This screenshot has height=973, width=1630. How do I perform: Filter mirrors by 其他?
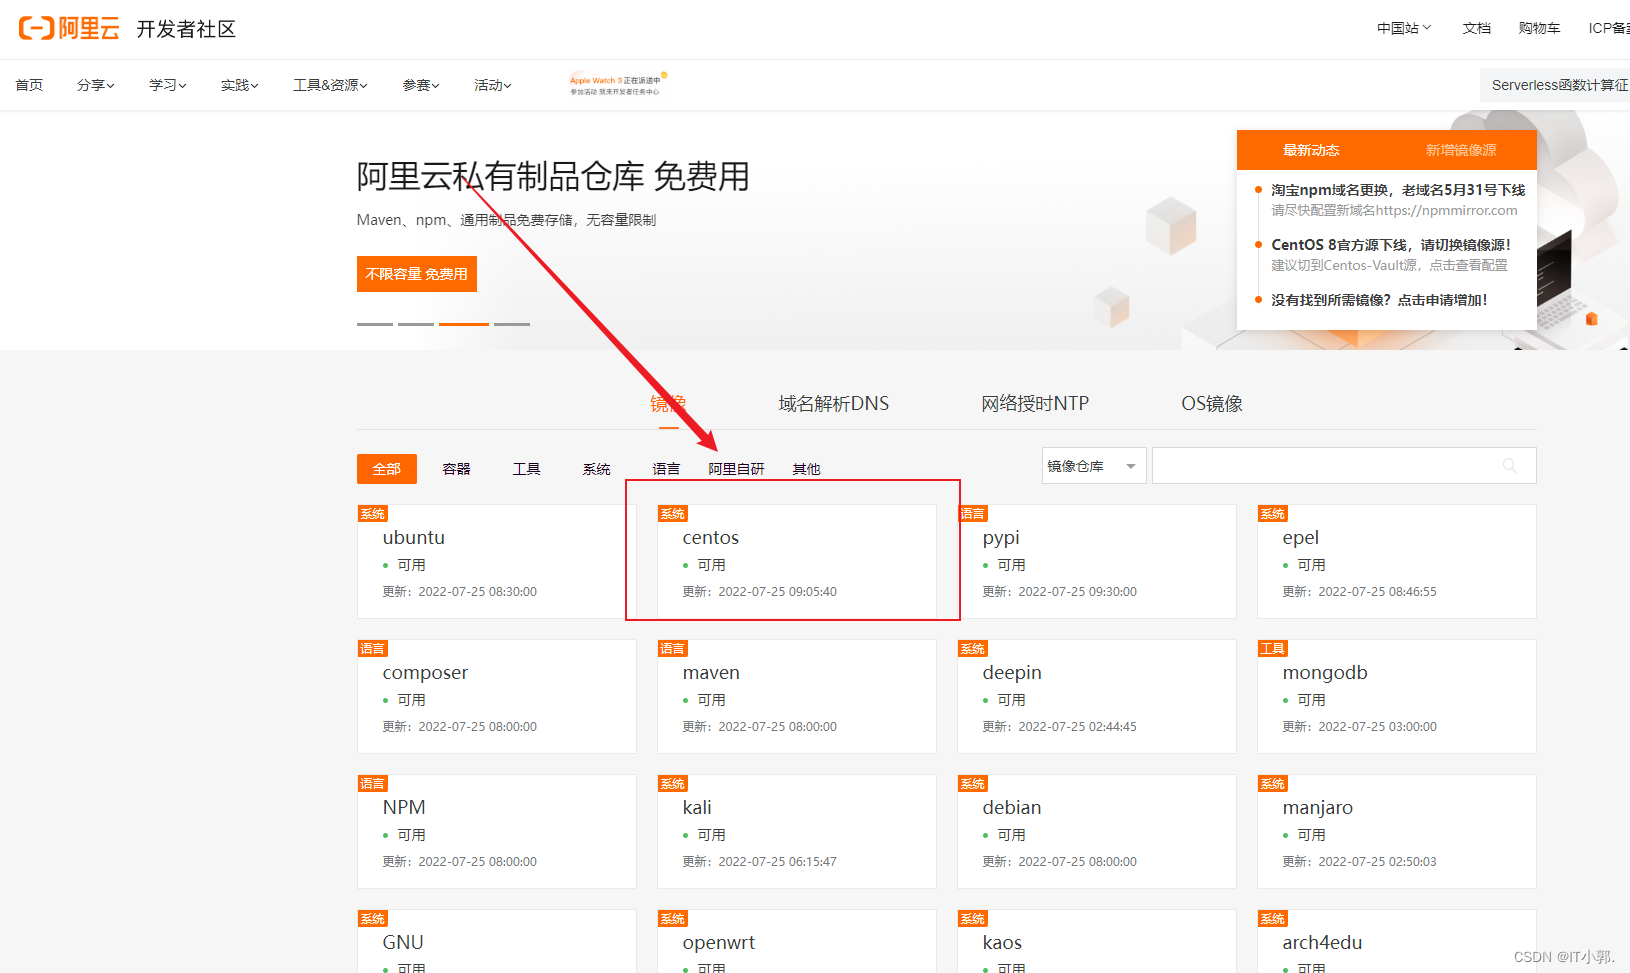806,469
